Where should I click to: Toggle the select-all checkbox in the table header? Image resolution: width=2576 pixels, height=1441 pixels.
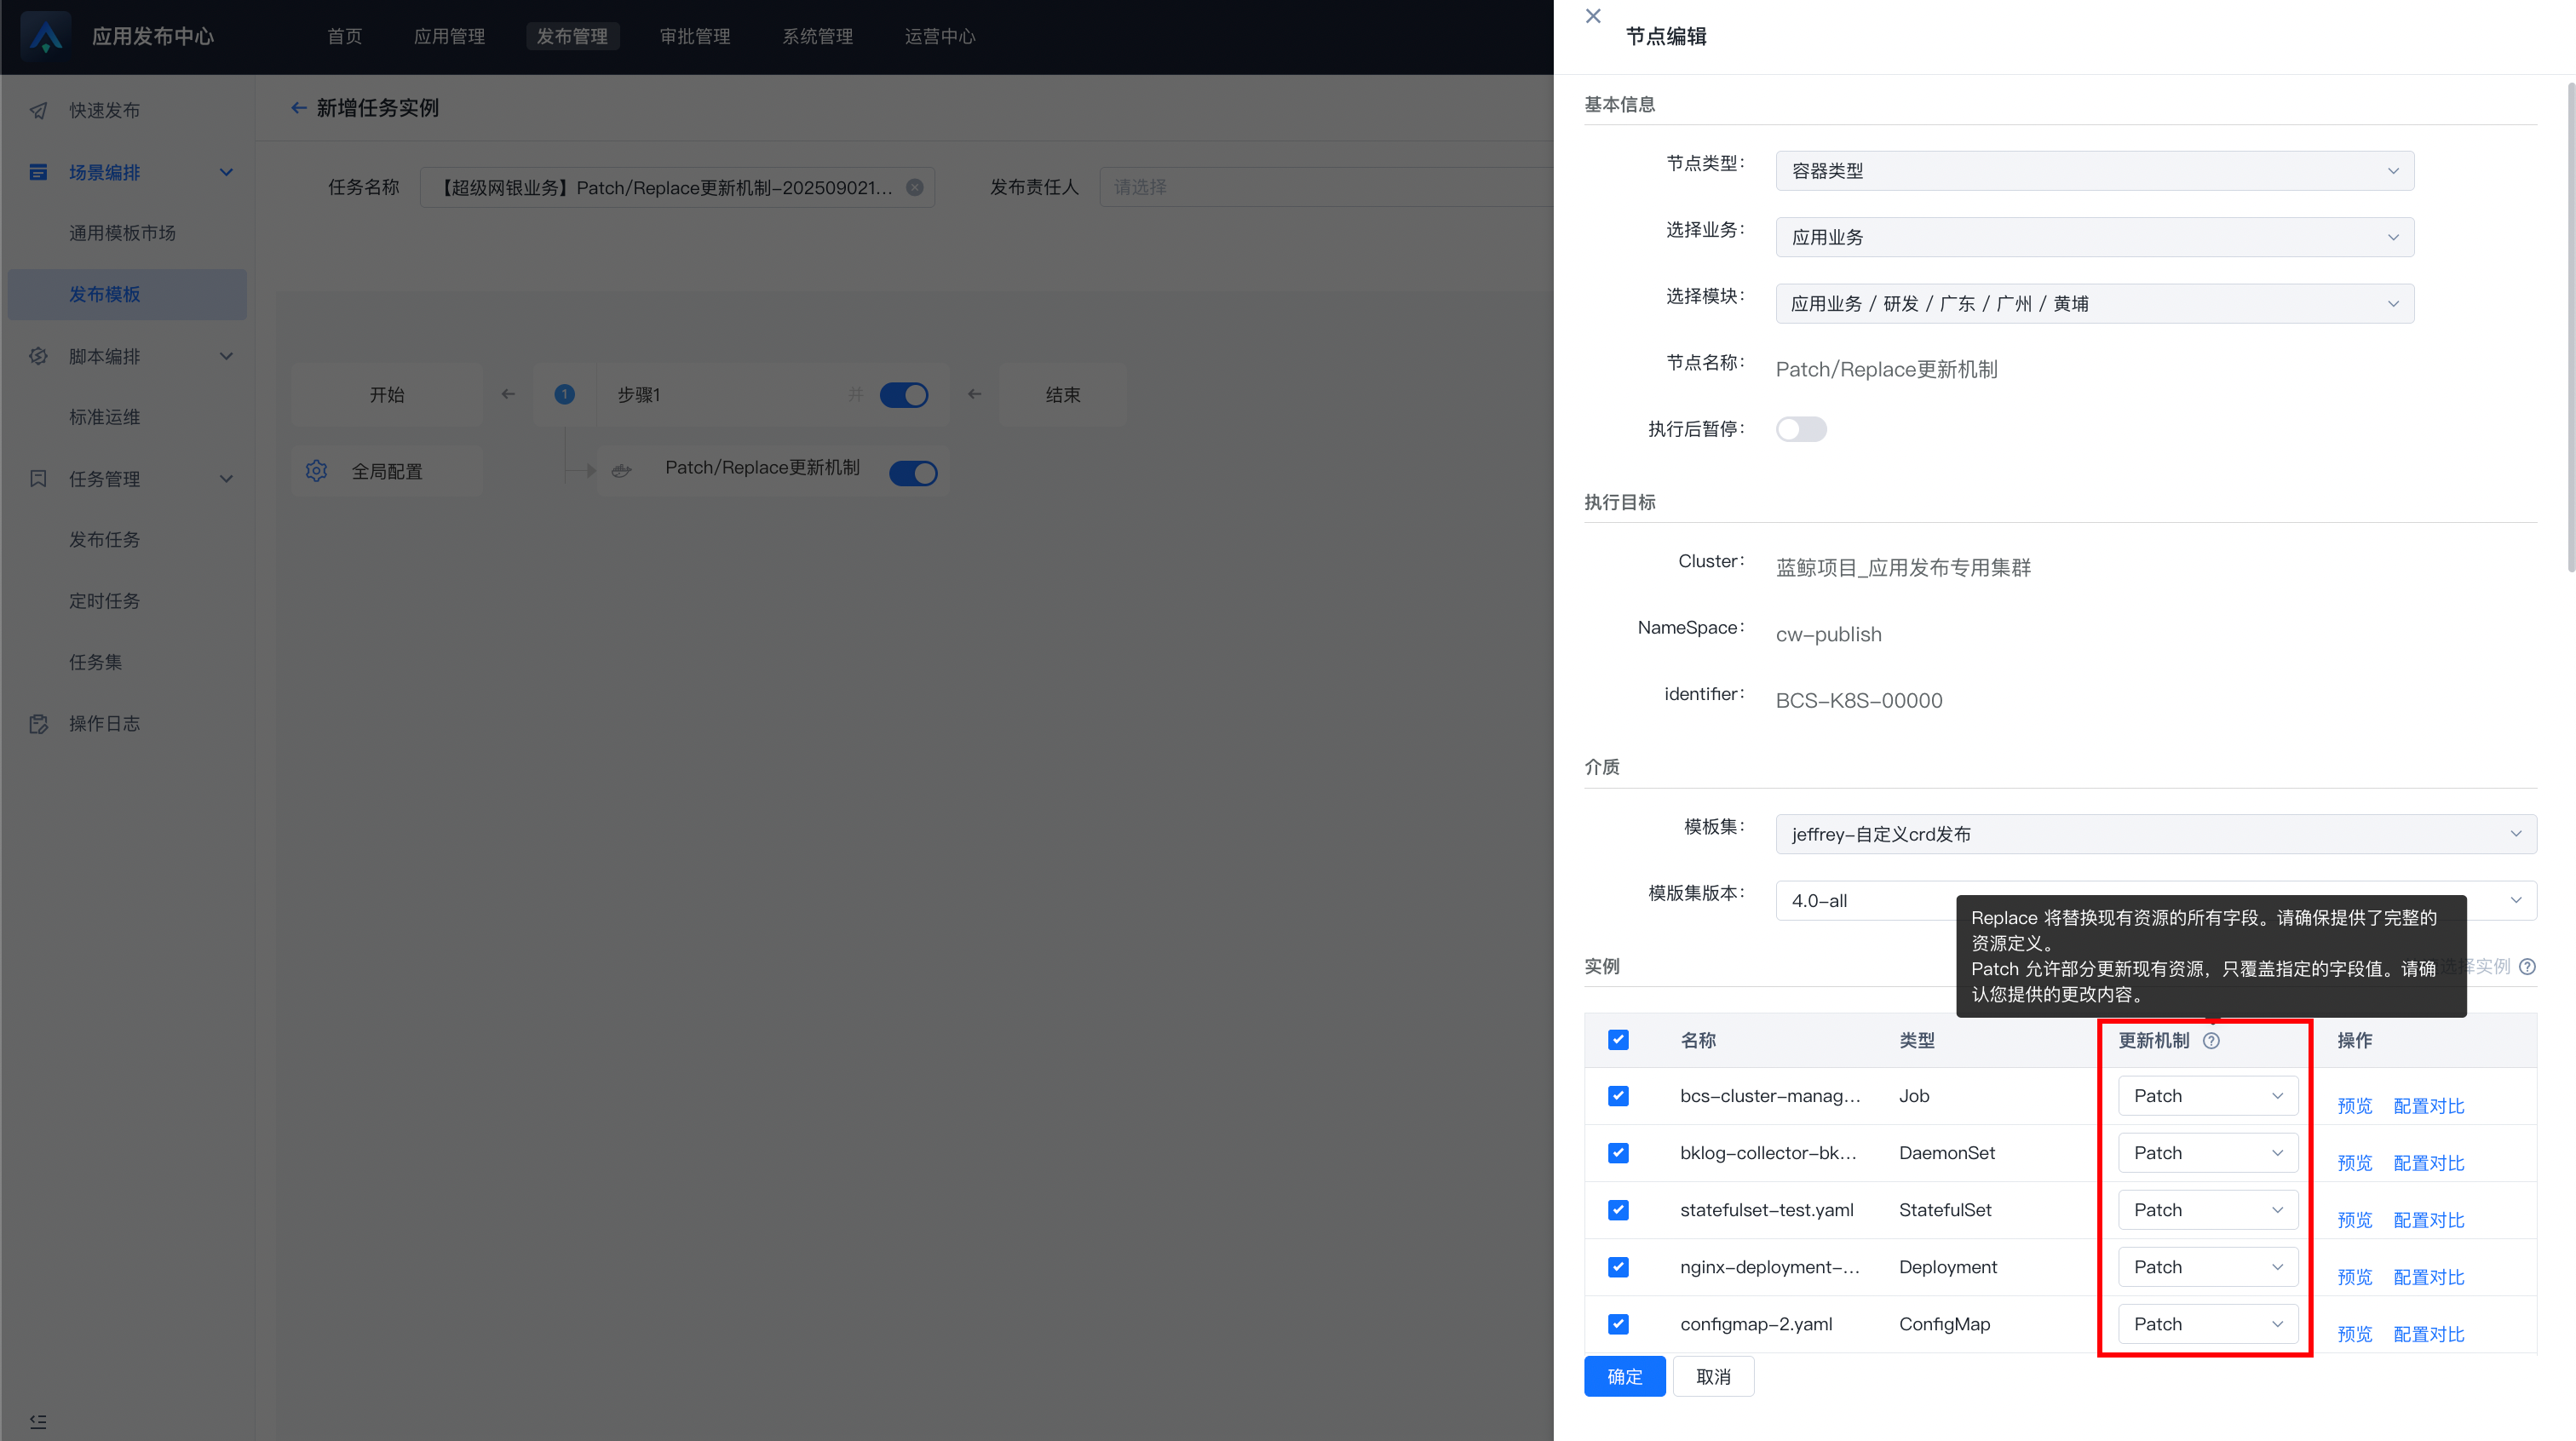coord(1618,1040)
